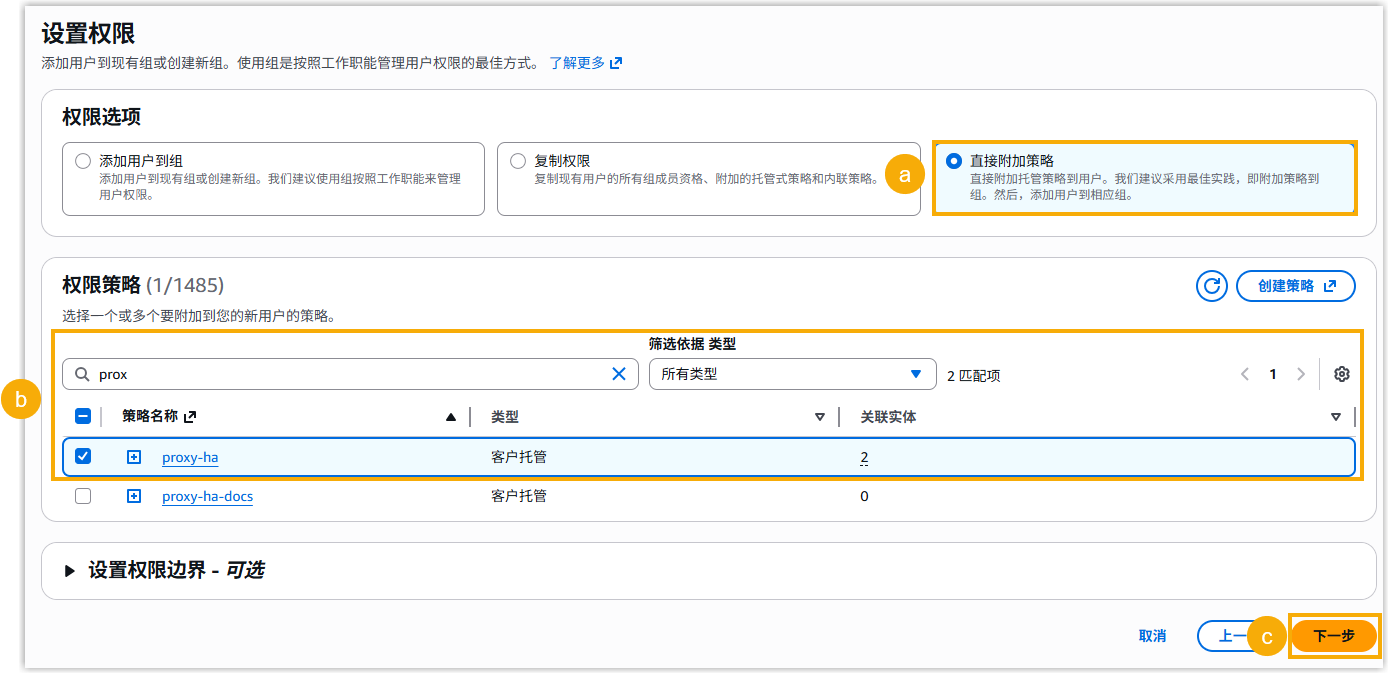Sort by 策略名称 ascending triangle
The width and height of the screenshot is (1389, 674).
tap(451, 417)
